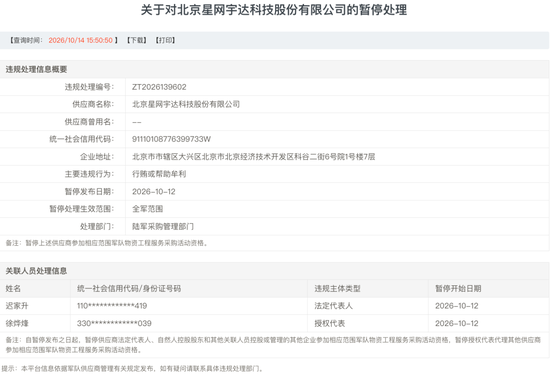Screen dimensions: 550x376
Task: Select ID number 110*************419
Action: coord(112,306)
